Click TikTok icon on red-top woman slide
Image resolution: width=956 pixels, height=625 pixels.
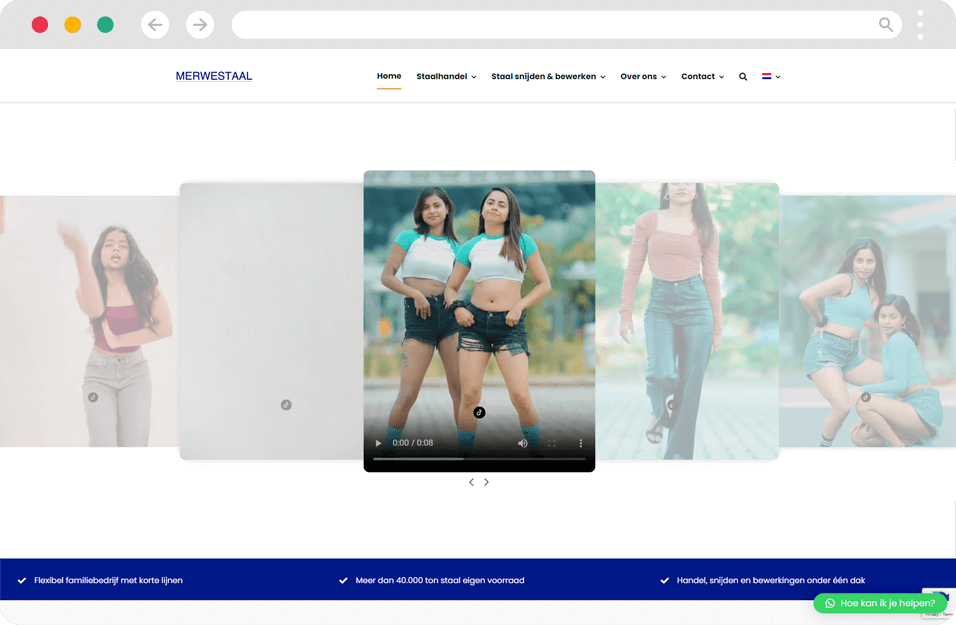93,397
